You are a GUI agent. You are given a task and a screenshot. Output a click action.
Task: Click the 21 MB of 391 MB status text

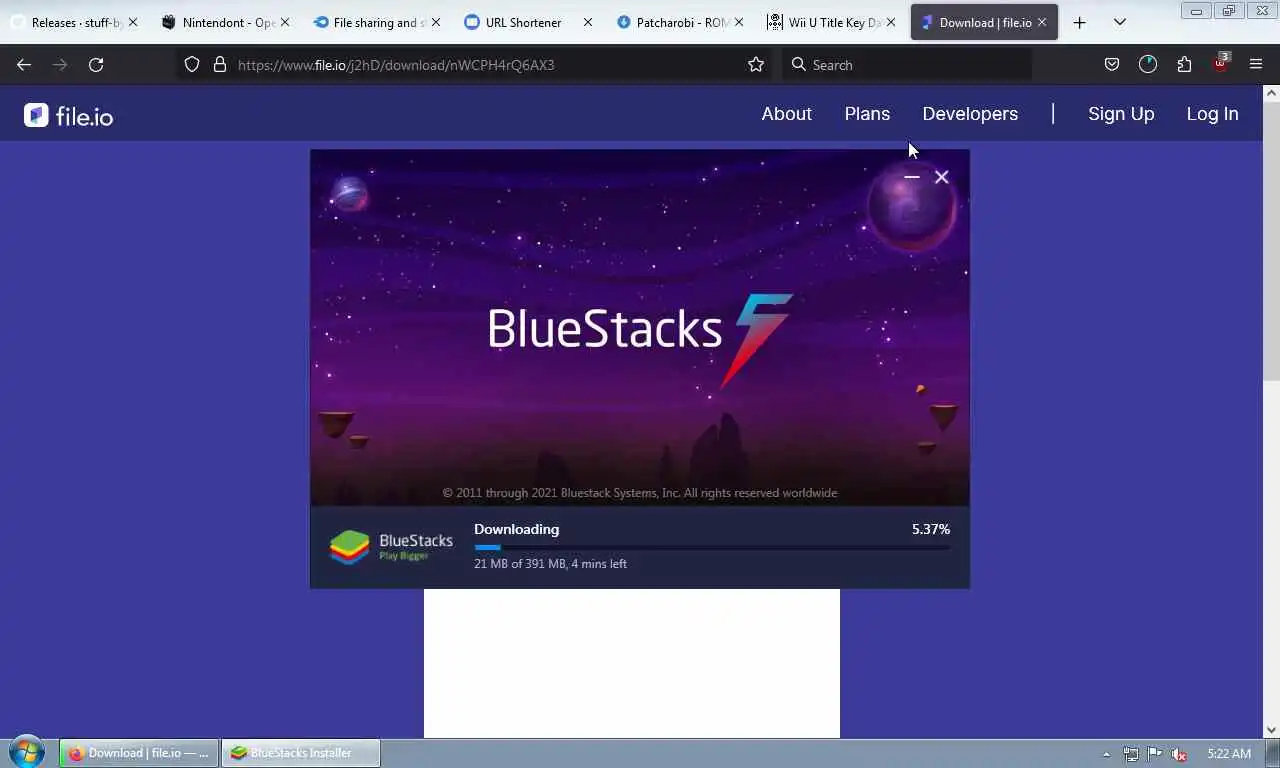click(x=550, y=564)
